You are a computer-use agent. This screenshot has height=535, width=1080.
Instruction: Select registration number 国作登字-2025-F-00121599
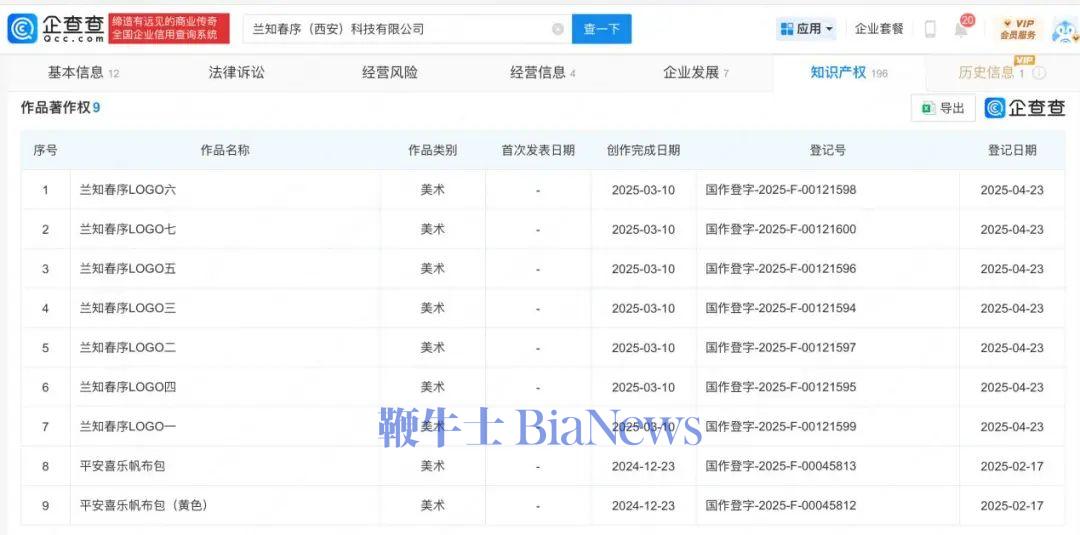780,427
